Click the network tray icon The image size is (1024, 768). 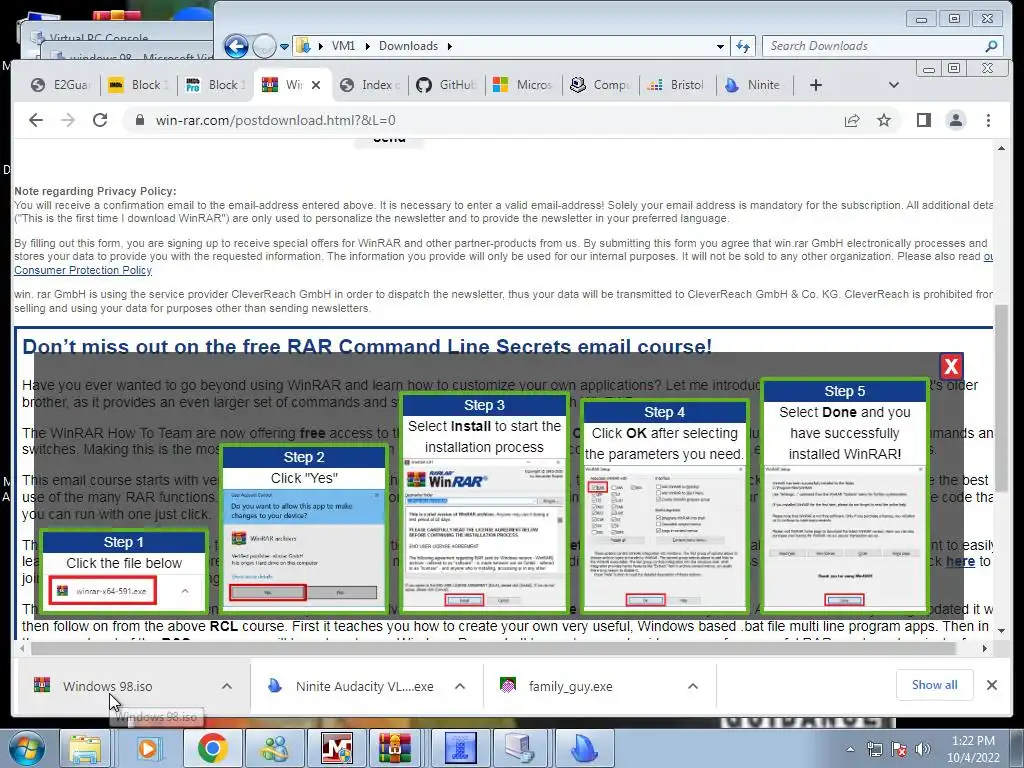874,749
